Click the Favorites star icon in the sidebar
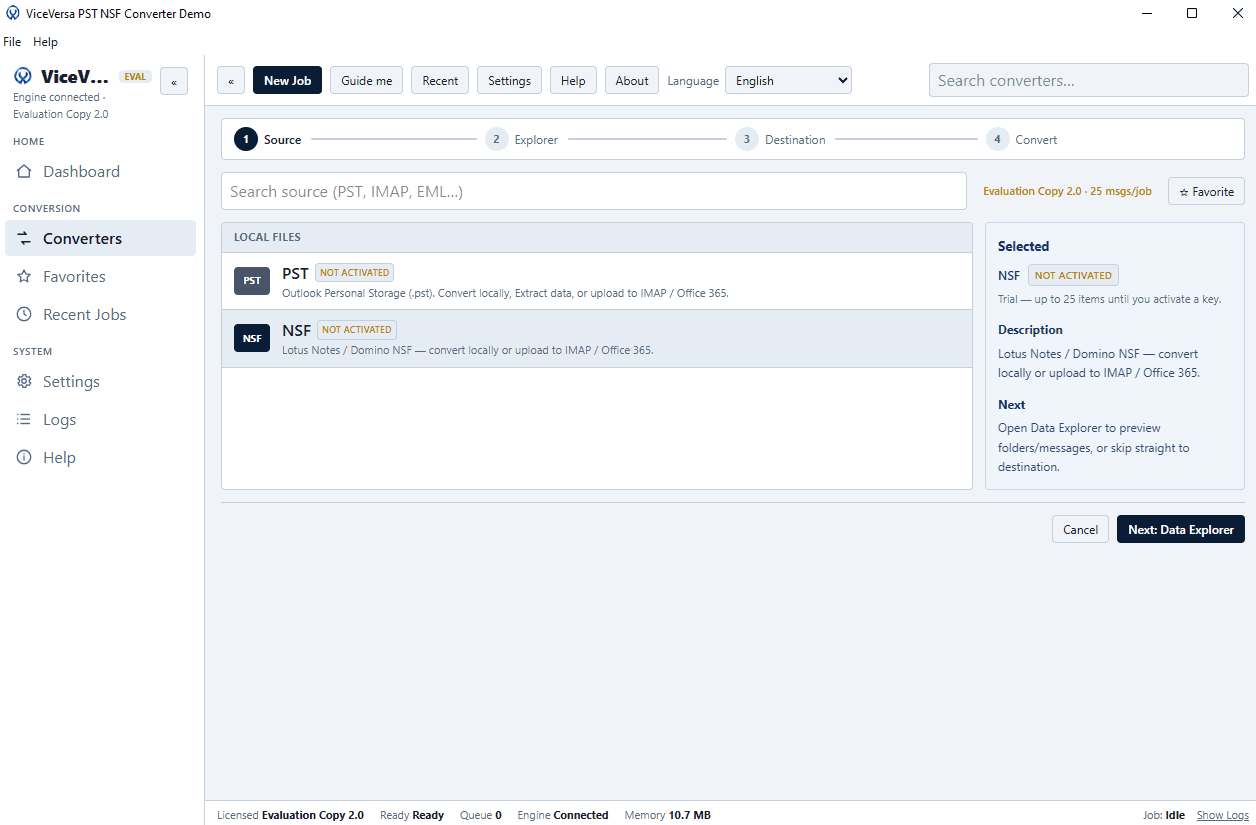The image size is (1256, 825). coord(25,277)
